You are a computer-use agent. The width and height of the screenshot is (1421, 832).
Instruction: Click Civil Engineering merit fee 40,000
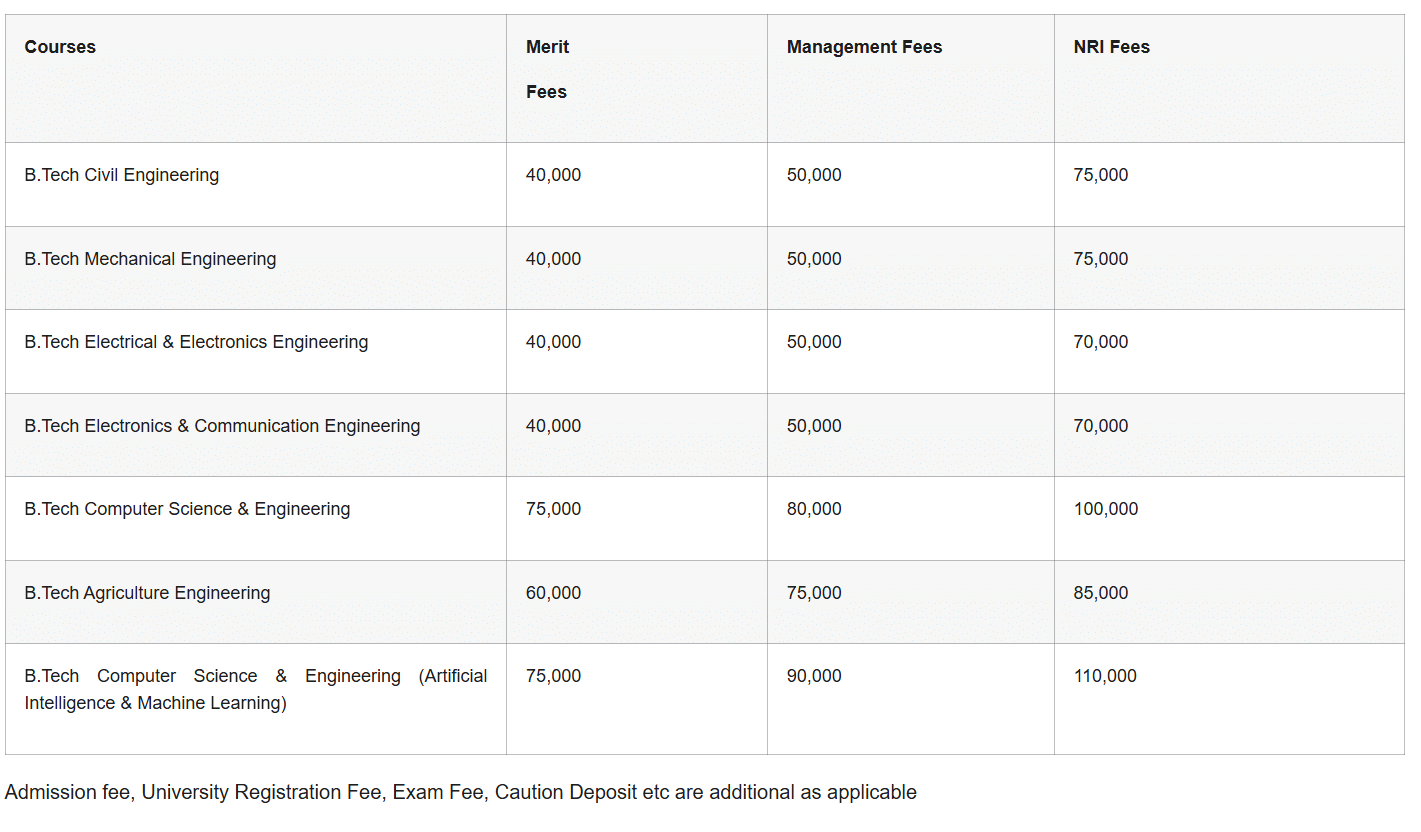(x=553, y=175)
